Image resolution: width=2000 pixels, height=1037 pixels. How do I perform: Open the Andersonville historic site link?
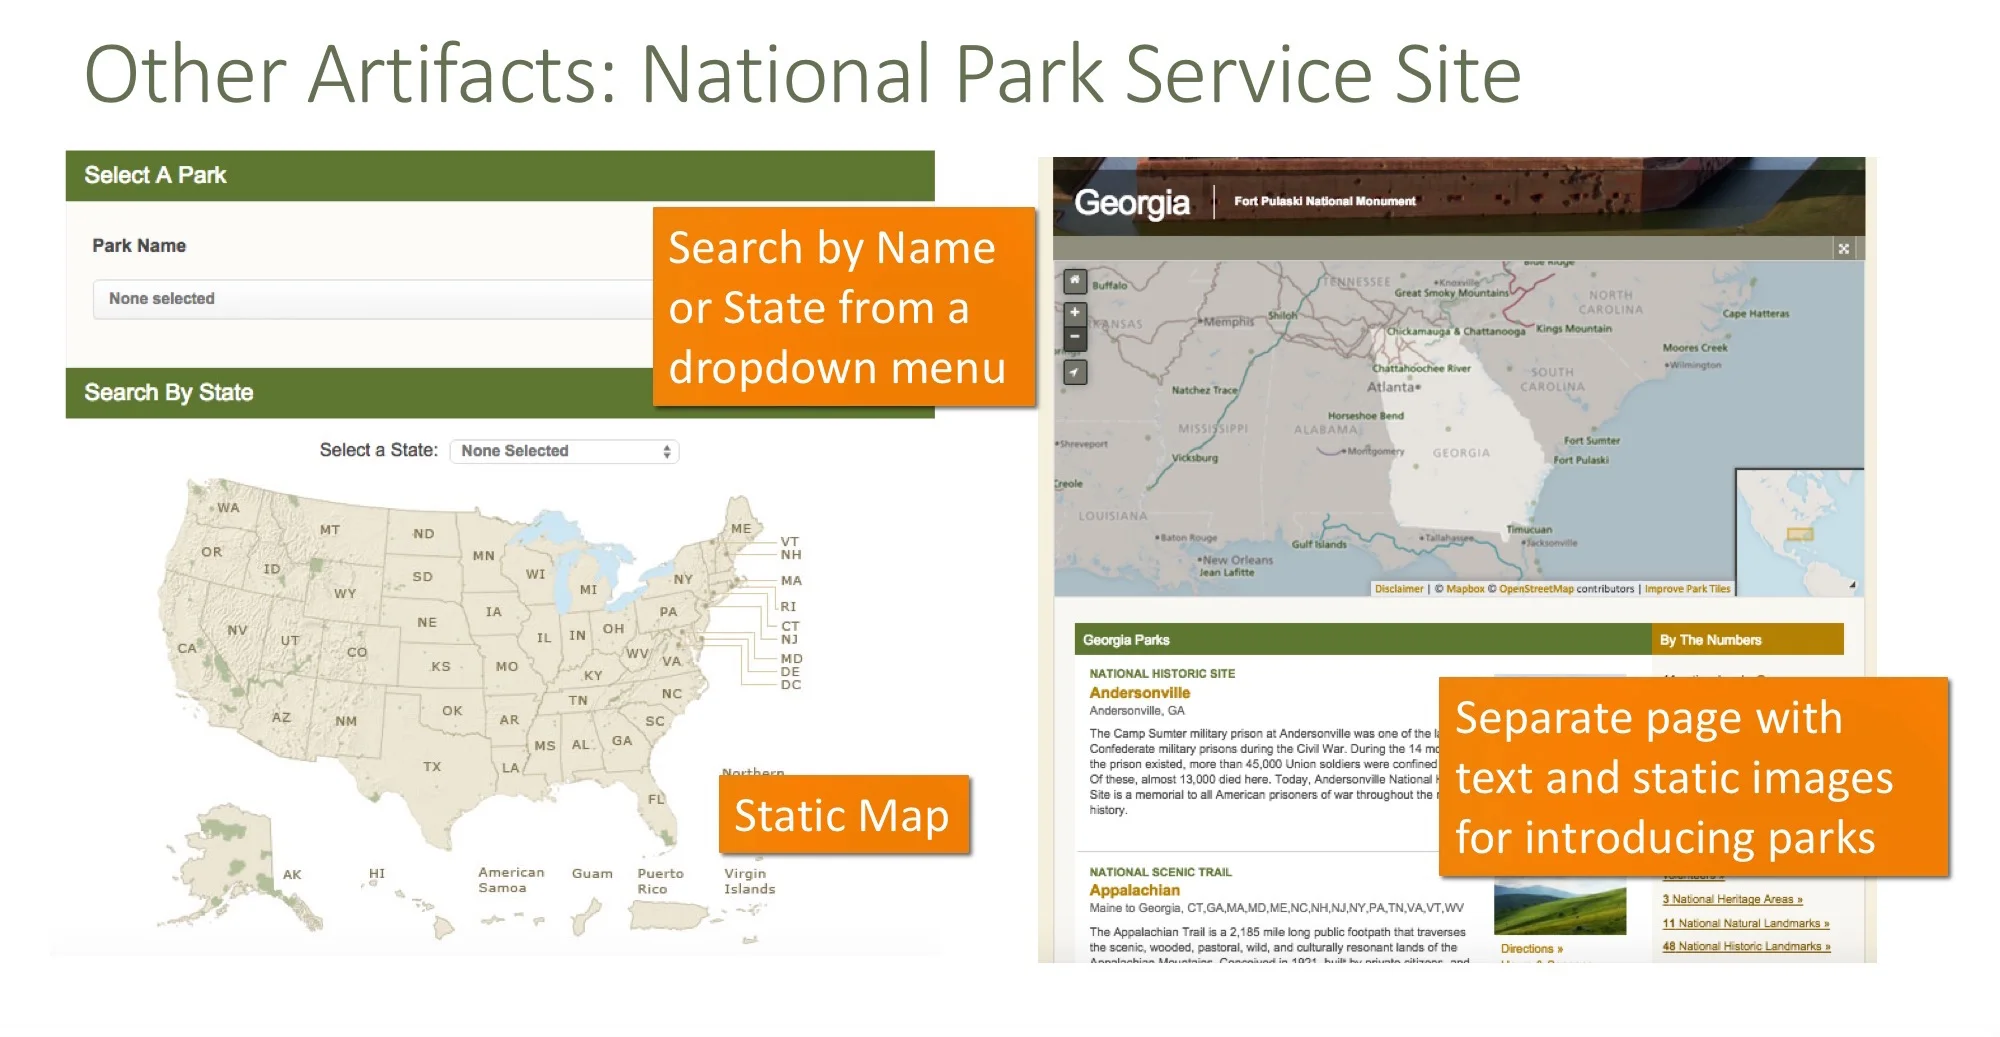pos(1139,692)
